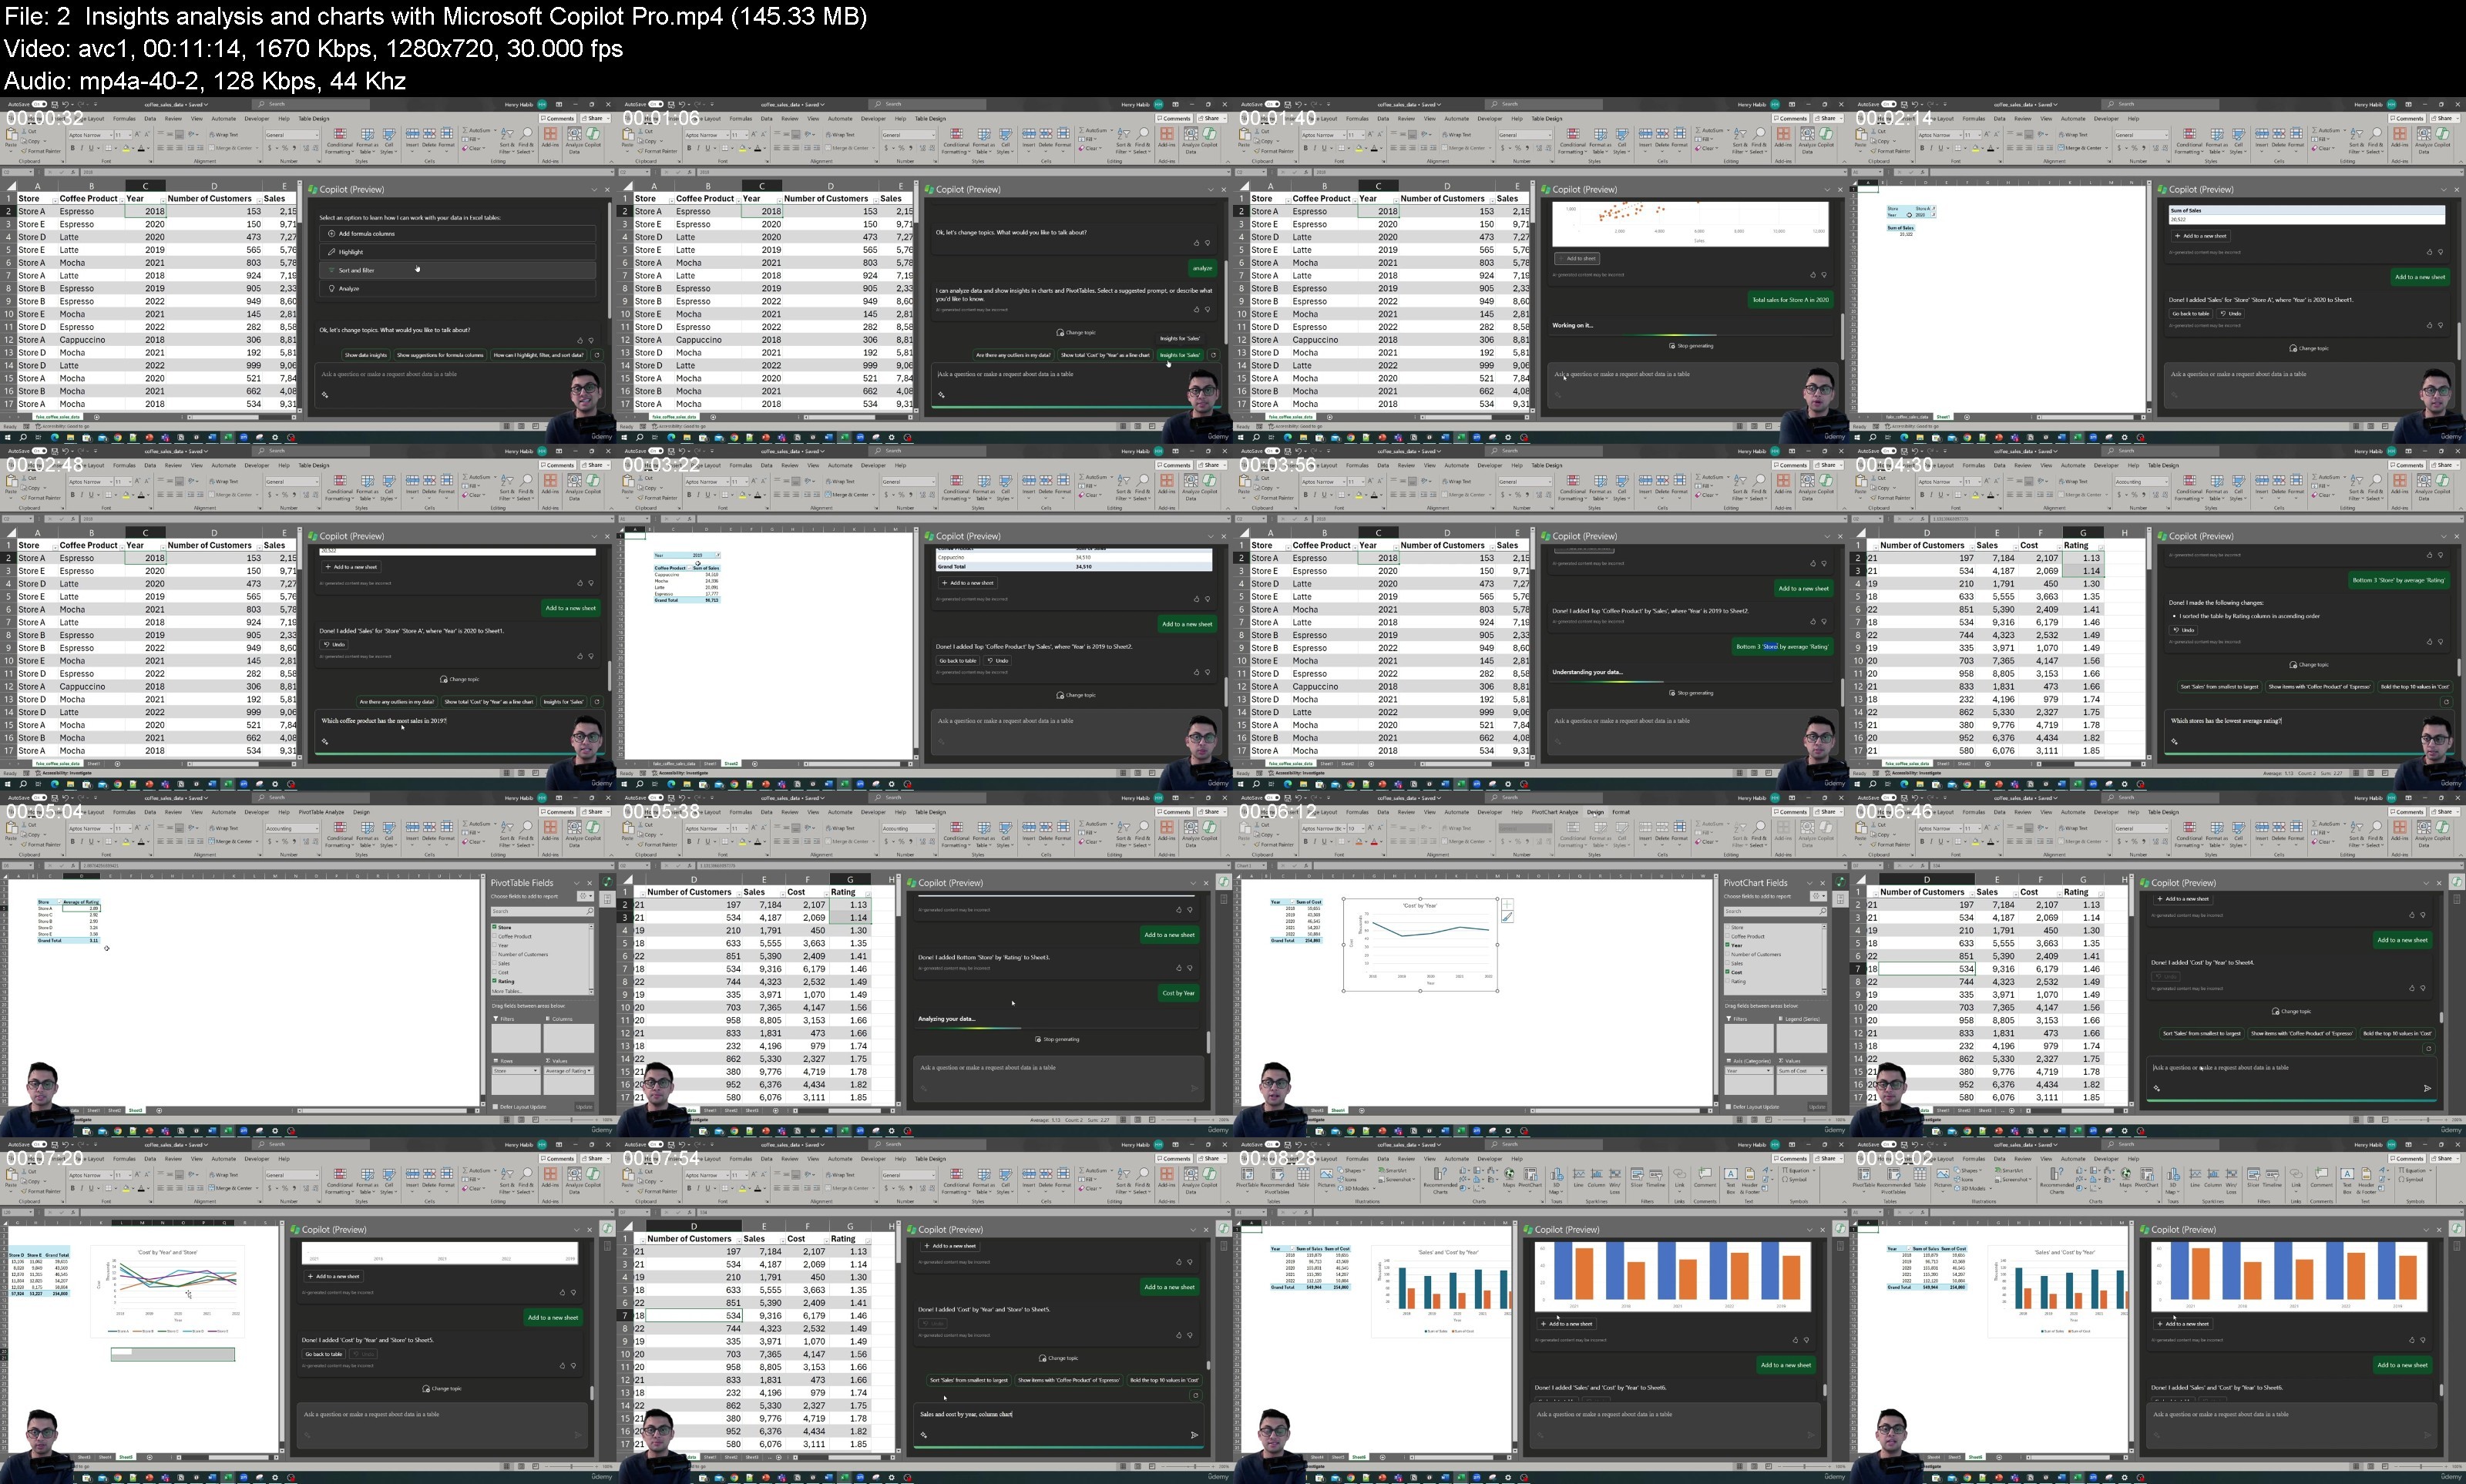Toggle AutoSave switch in 00:01:06 frame
2466x1484 pixels.
click(x=656, y=104)
